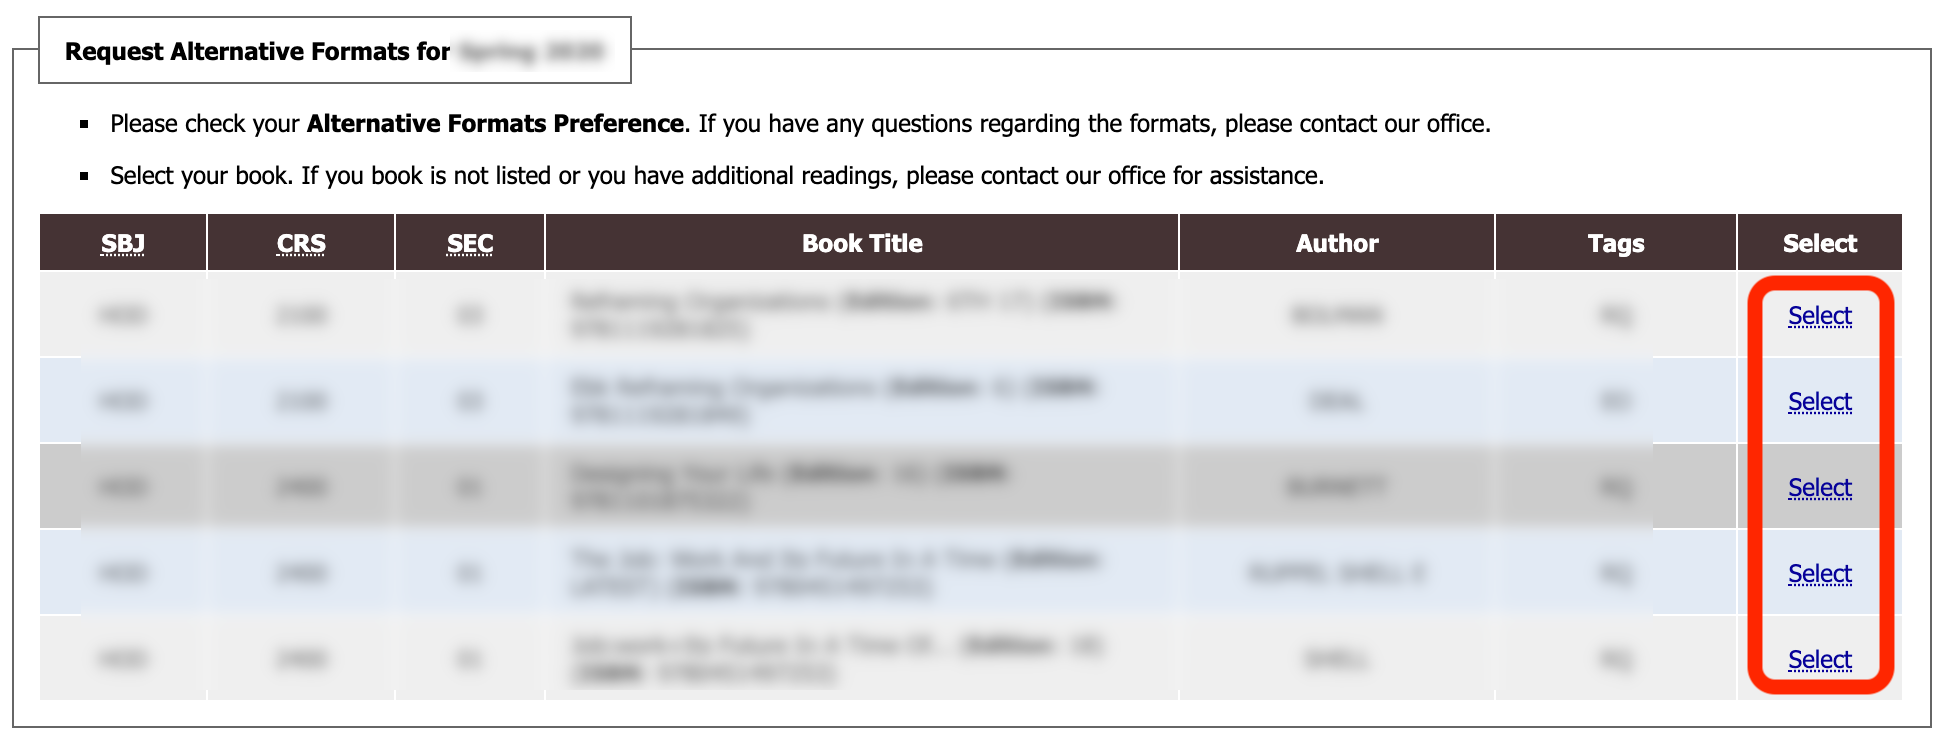Sort the table by SBJ column
Viewport: 1946px width, 744px height.
[122, 242]
